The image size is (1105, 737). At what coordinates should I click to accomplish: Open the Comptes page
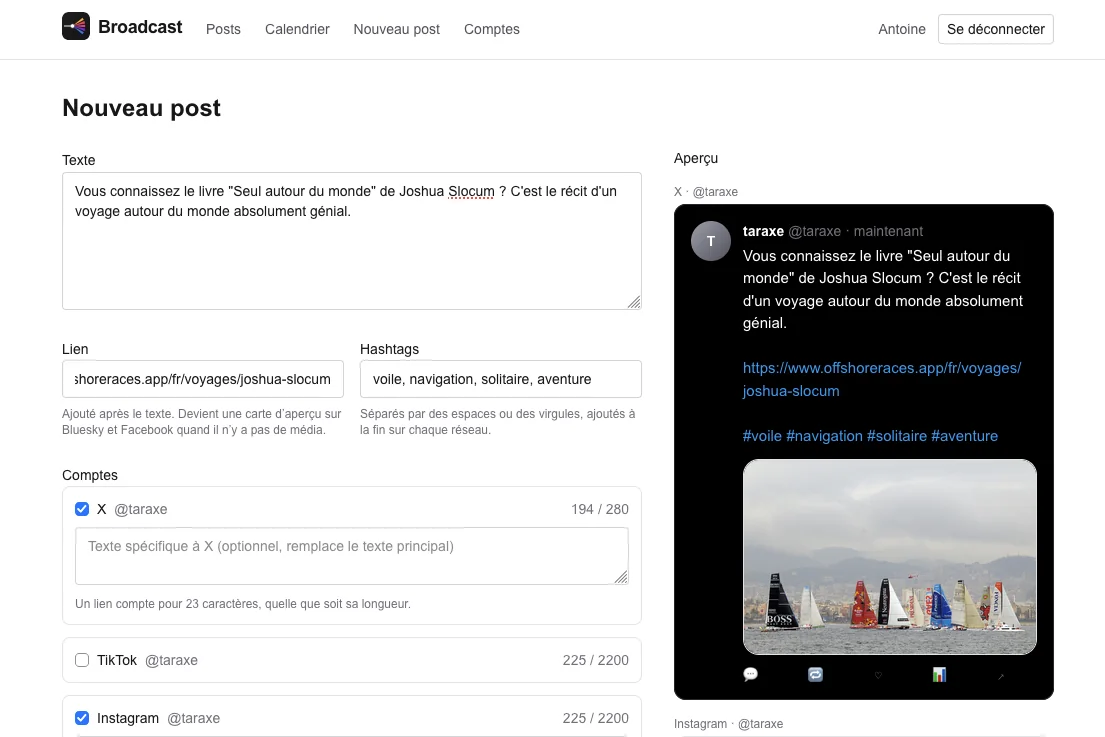tap(492, 29)
